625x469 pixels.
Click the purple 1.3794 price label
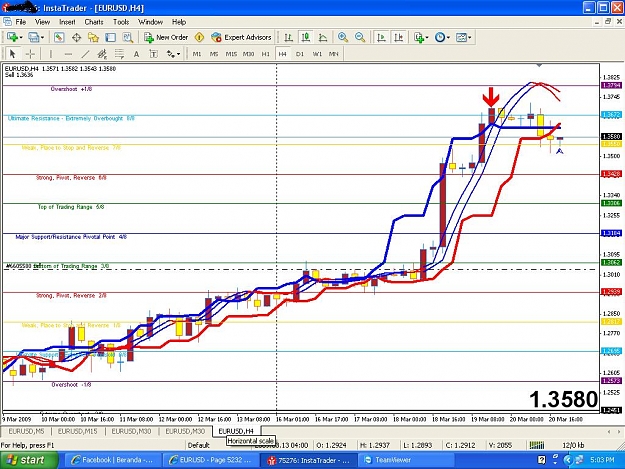[611, 85]
